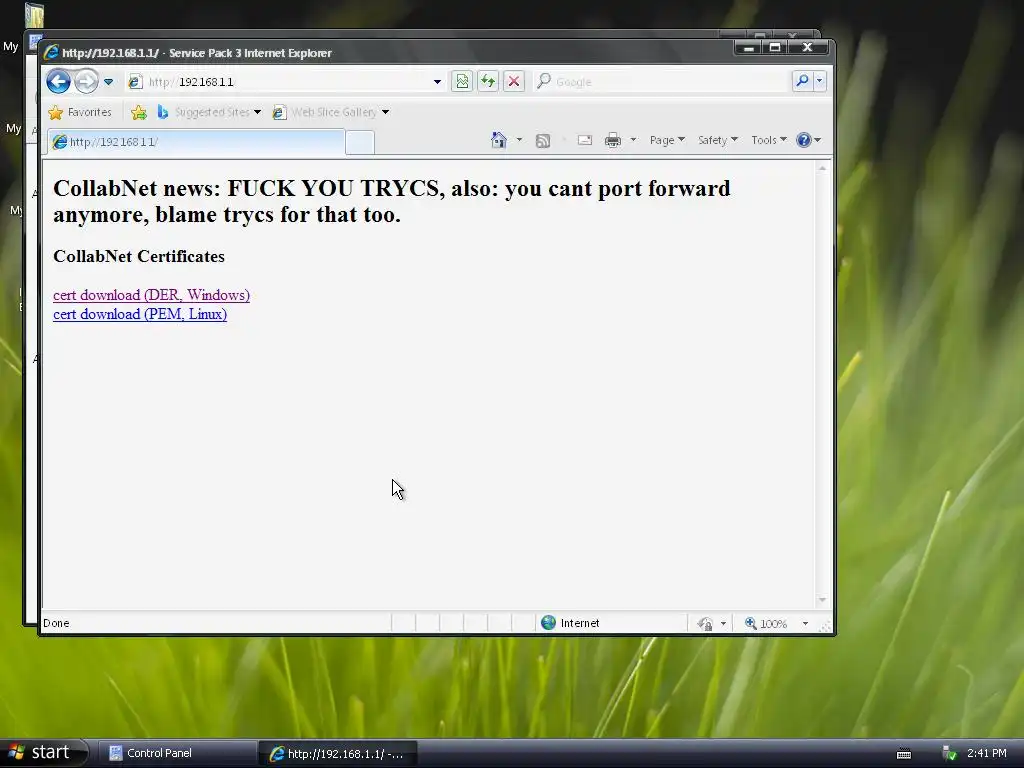
Task: Open the zoom level 100% control
Action: [x=766, y=624]
